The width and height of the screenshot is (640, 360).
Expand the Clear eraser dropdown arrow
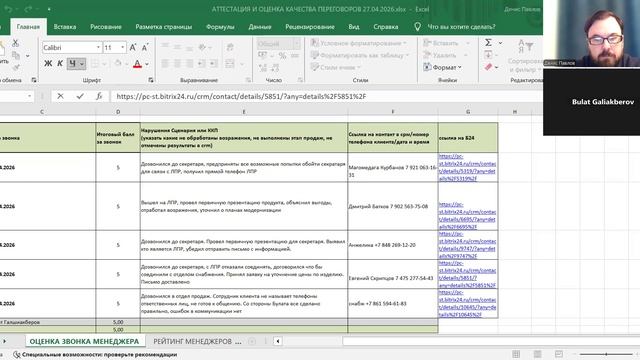[497, 68]
